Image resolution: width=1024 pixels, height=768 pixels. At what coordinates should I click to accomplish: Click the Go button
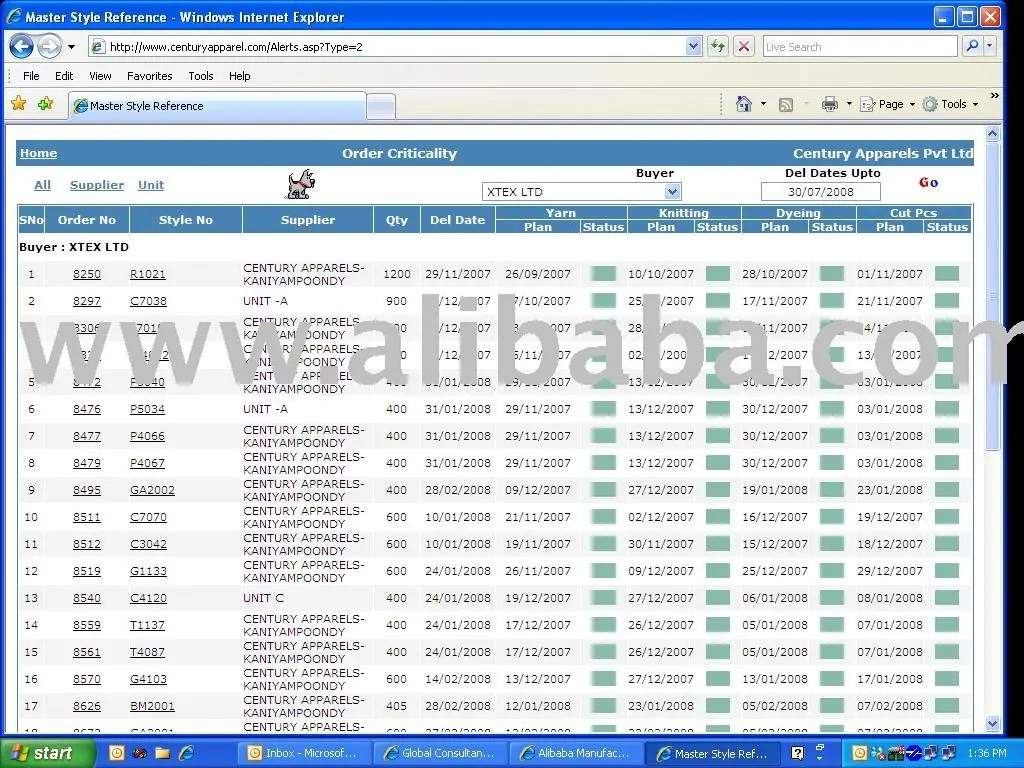point(928,183)
